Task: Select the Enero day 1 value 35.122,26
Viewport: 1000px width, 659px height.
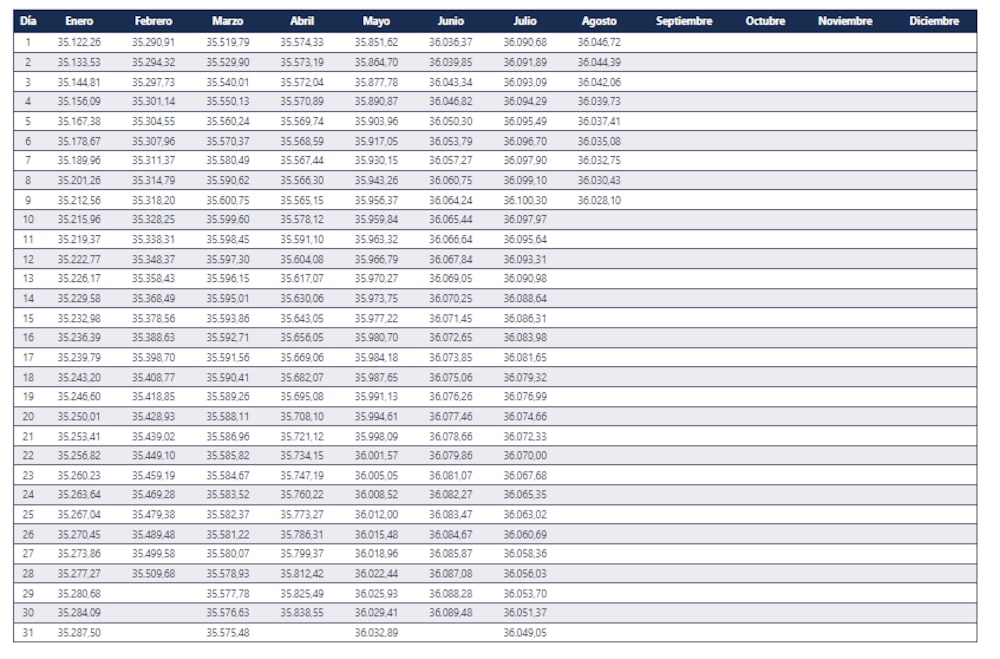Action: (79, 42)
